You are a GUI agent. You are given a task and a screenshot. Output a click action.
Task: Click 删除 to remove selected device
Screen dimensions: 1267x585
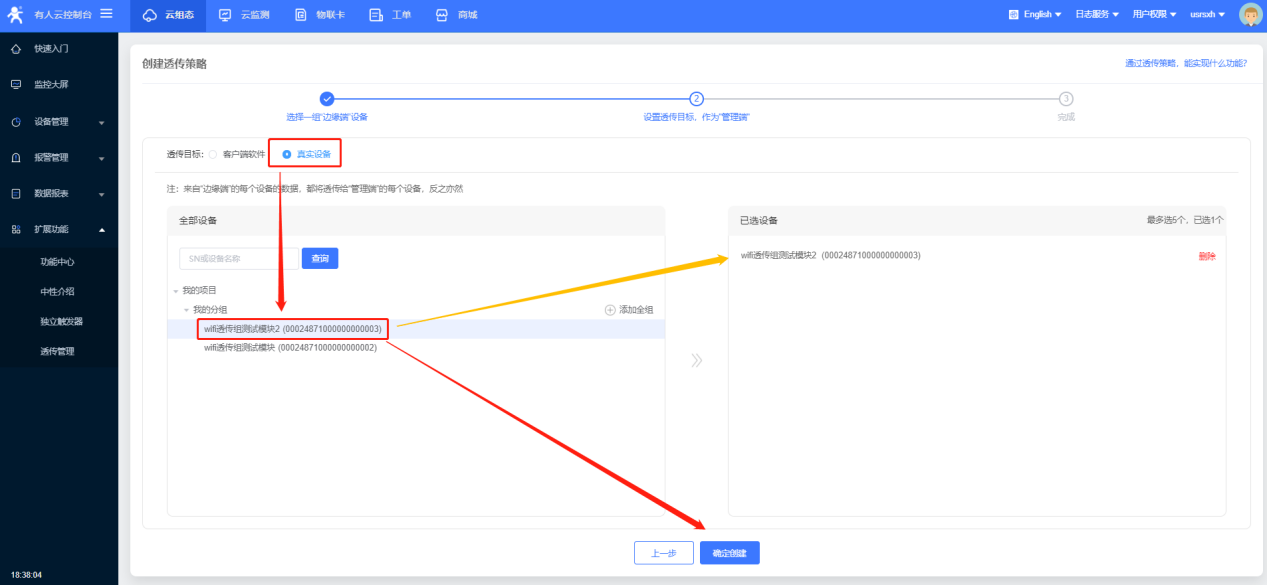[1206, 256]
